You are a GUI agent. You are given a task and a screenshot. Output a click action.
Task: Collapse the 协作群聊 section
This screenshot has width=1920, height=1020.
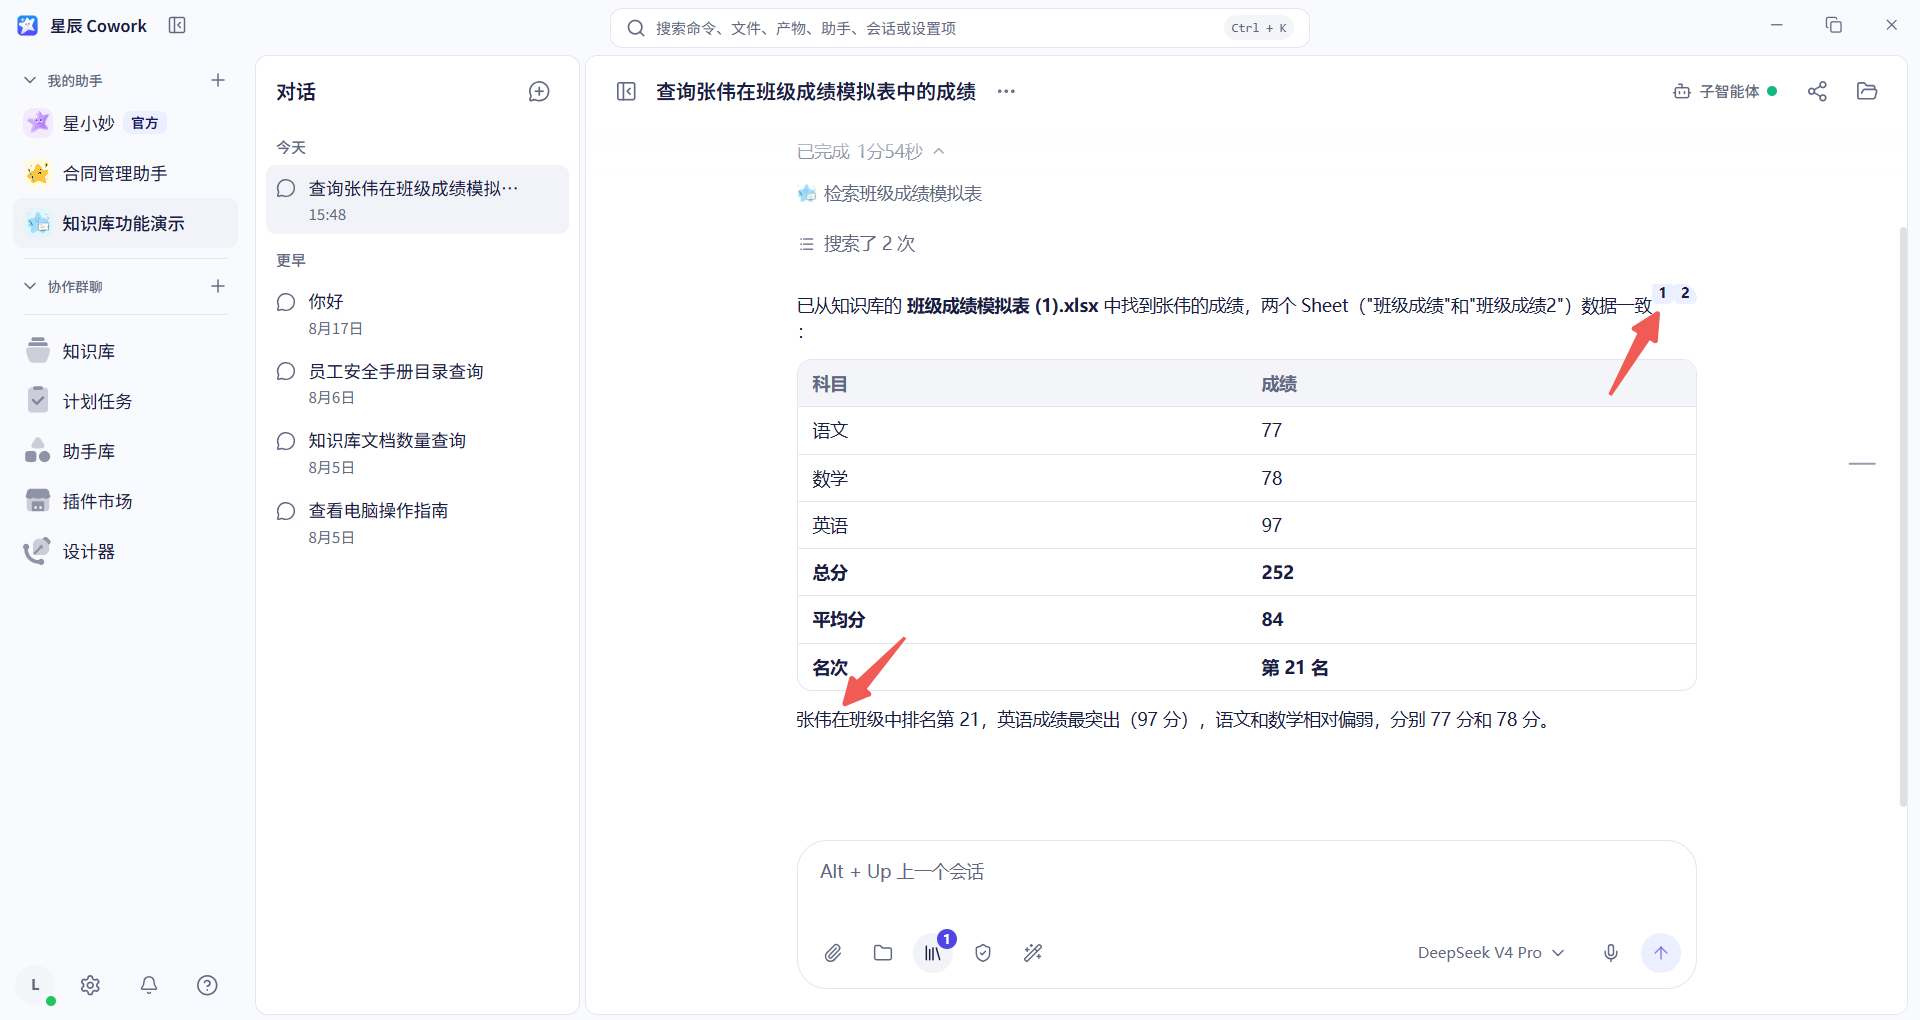[x=30, y=286]
